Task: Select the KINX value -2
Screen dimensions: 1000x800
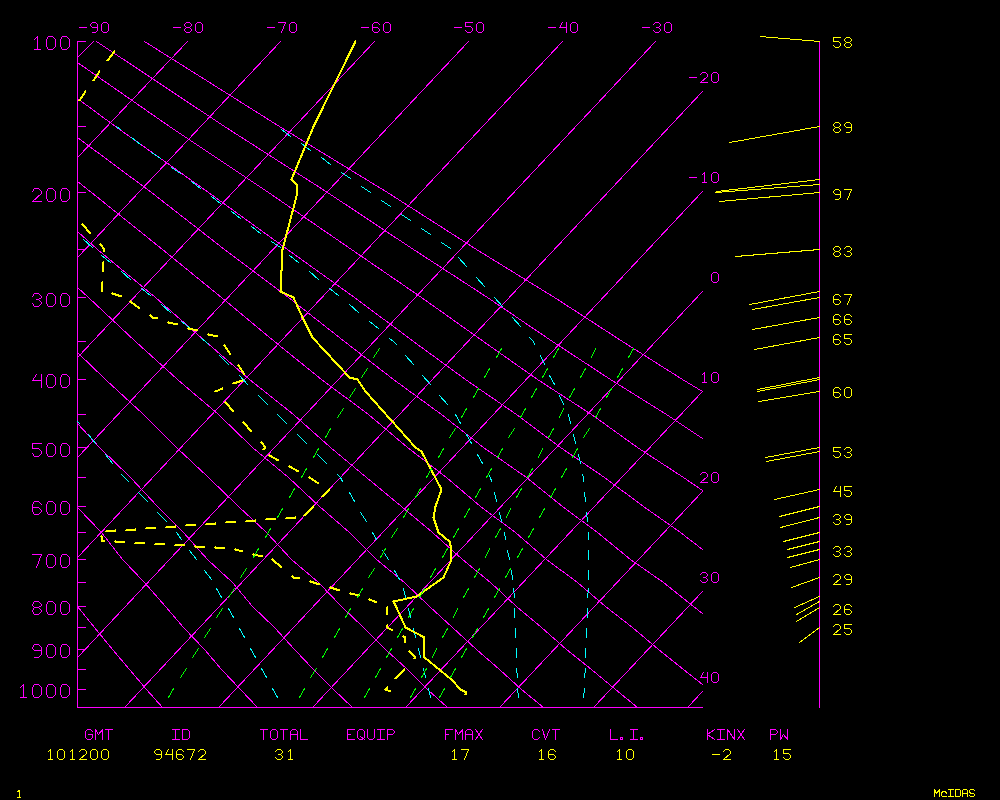Action: [721, 754]
